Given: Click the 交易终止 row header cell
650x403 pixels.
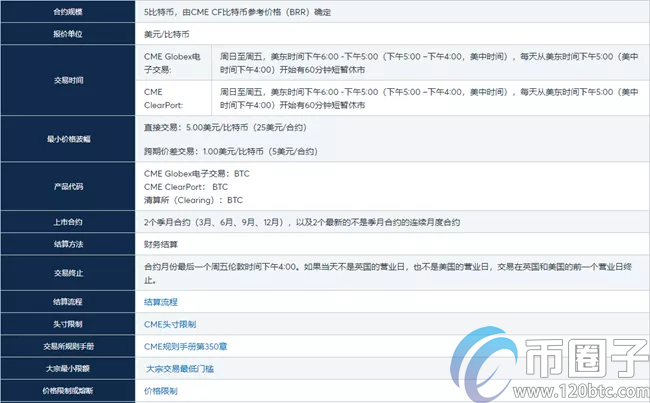Looking at the screenshot, I should 69,272.
